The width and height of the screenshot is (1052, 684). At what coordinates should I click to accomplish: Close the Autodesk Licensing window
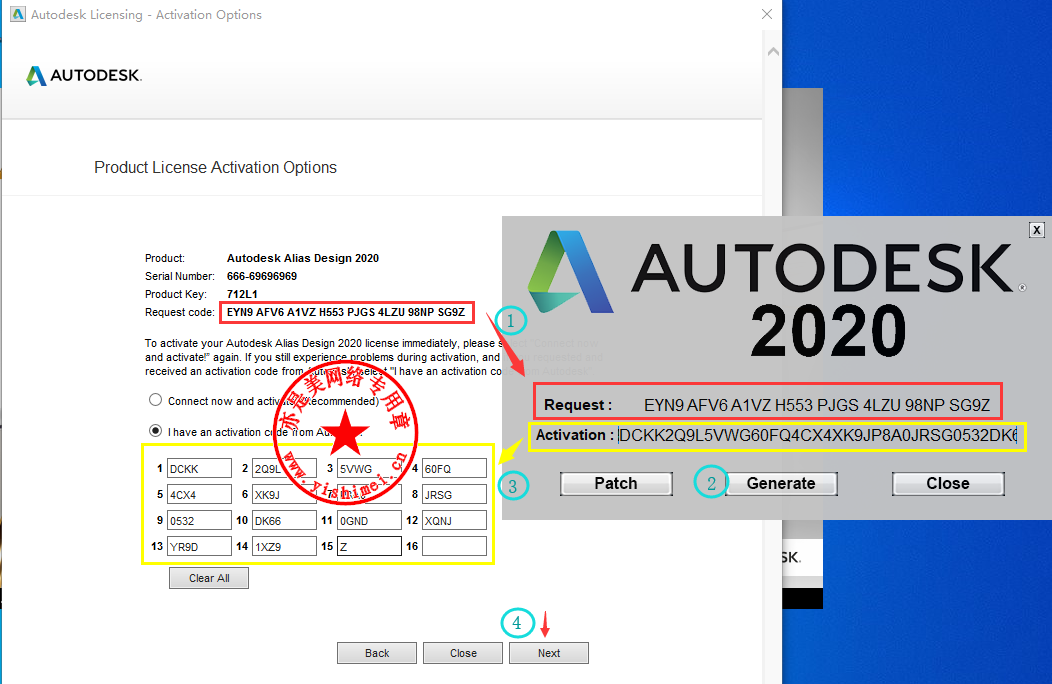(767, 14)
